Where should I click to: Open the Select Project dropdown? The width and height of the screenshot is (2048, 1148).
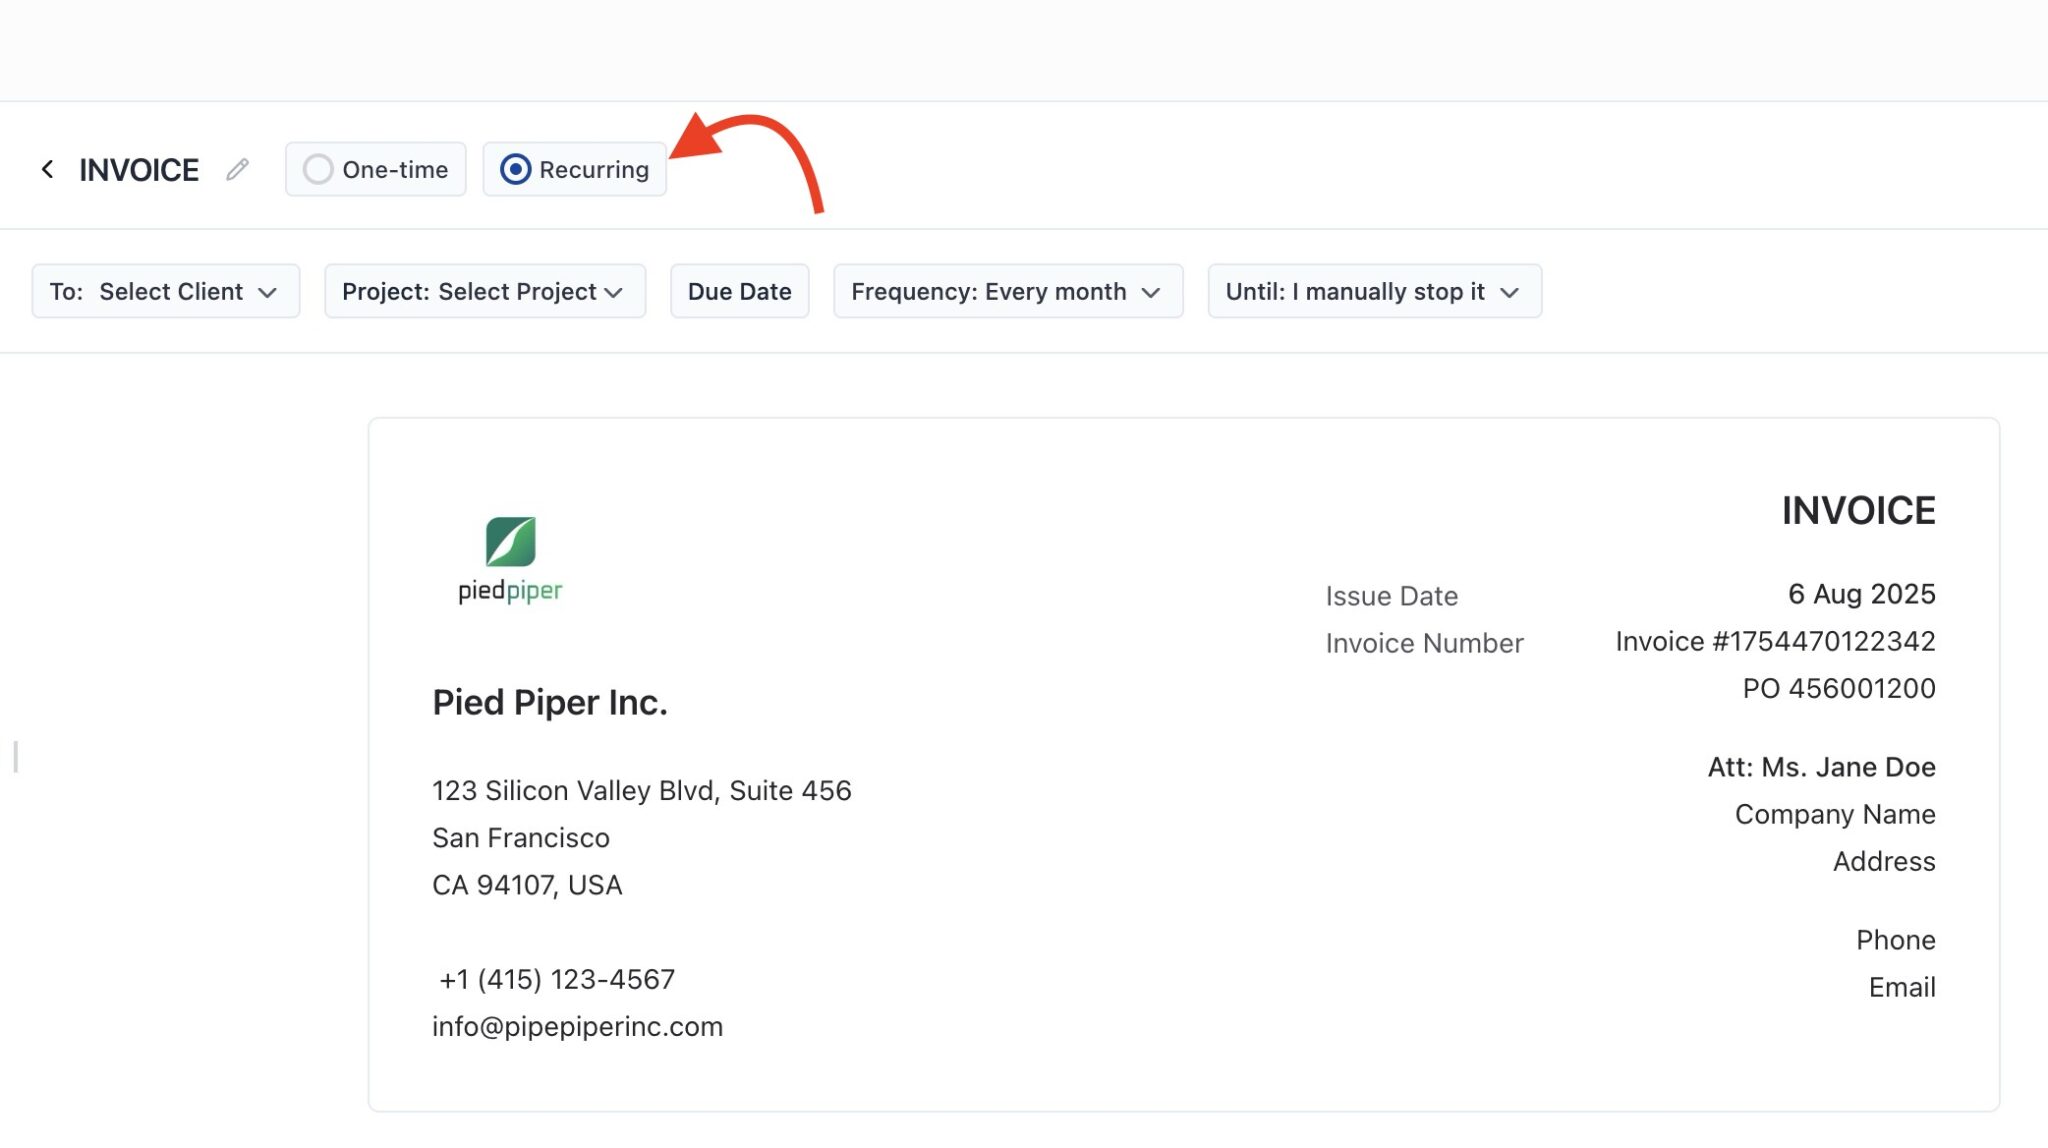(484, 291)
